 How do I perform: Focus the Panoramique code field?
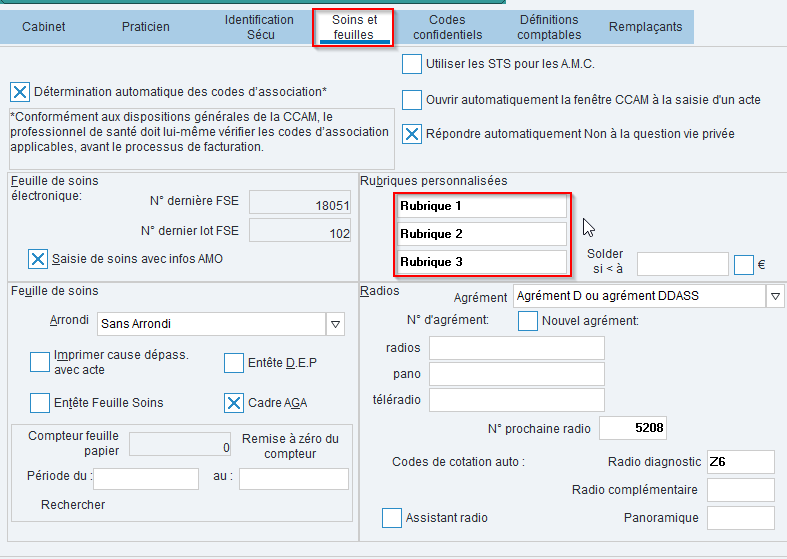(x=740, y=518)
